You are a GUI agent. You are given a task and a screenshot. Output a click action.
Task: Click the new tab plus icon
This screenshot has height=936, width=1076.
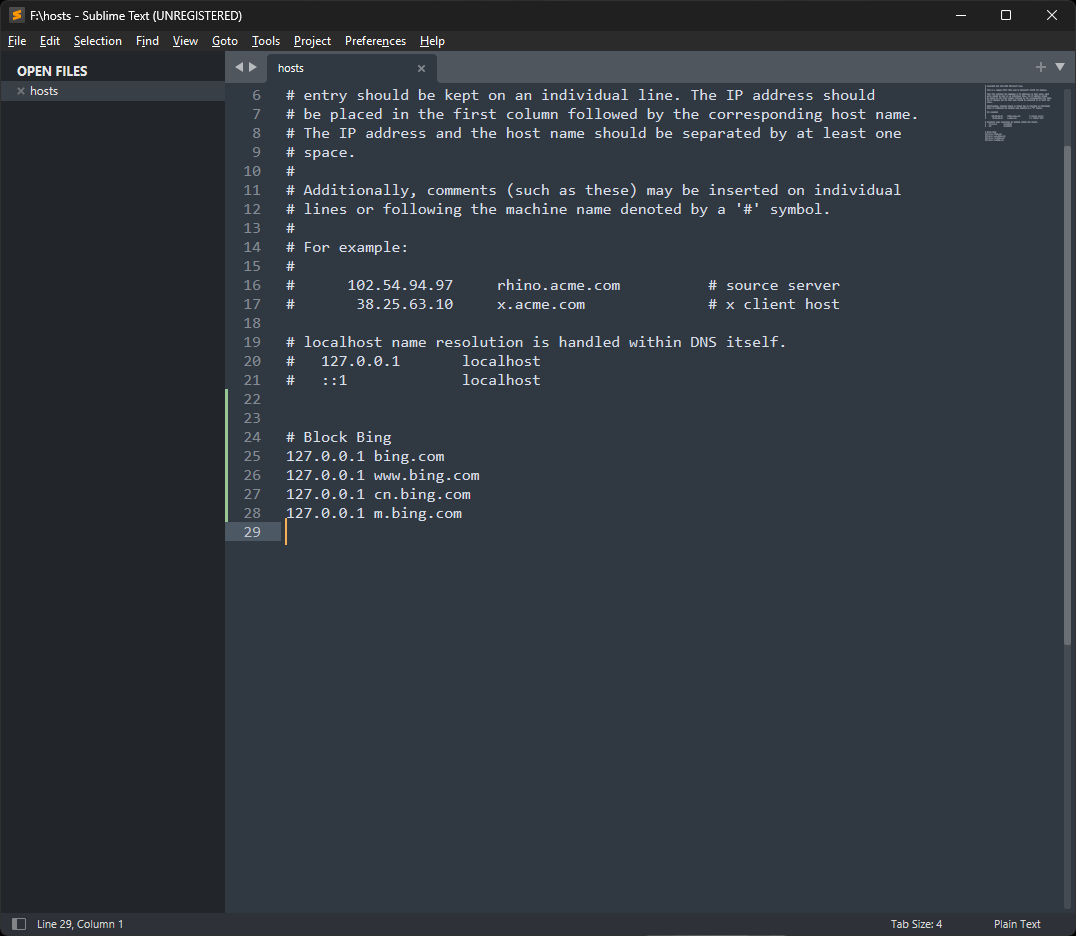tap(1040, 67)
